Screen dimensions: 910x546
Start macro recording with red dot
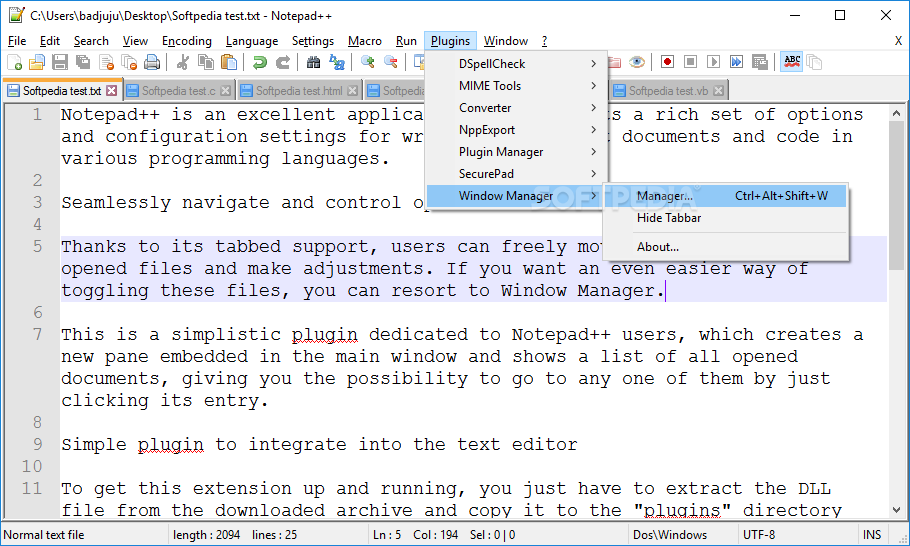[x=667, y=62]
